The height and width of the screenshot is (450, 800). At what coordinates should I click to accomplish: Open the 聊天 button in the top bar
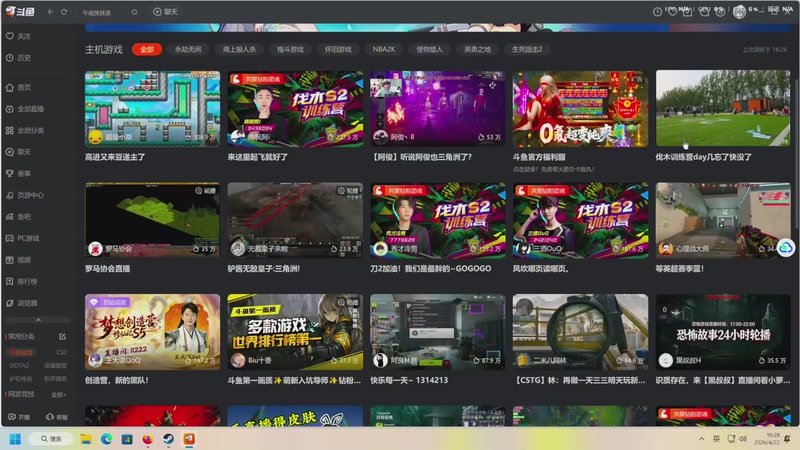(165, 12)
